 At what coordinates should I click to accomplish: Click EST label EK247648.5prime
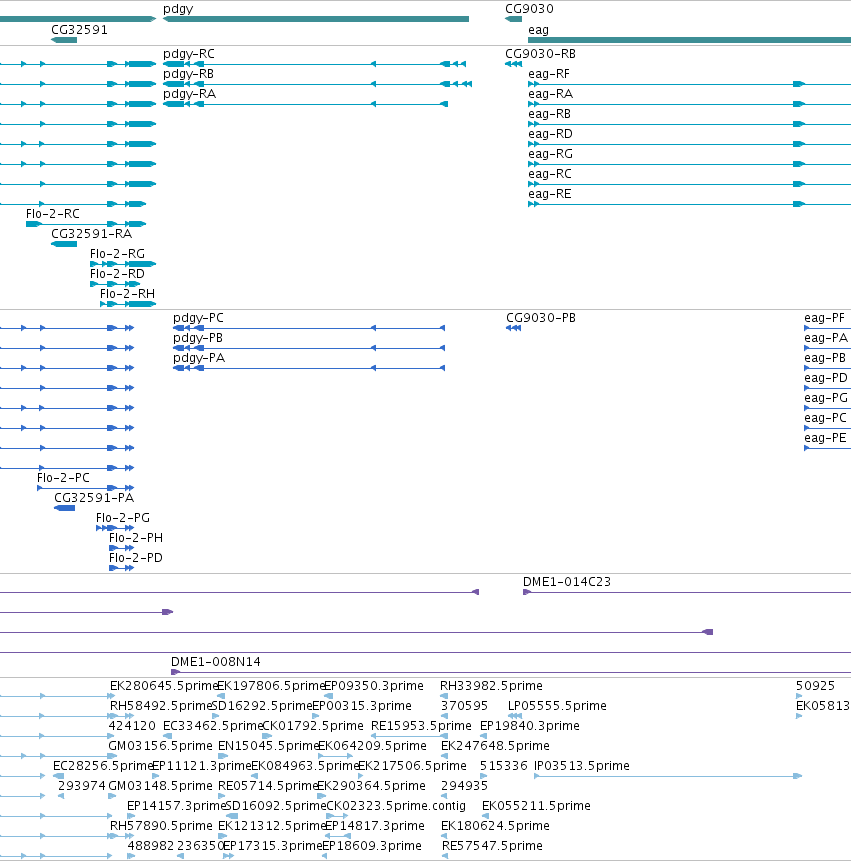pyautogui.click(x=495, y=746)
